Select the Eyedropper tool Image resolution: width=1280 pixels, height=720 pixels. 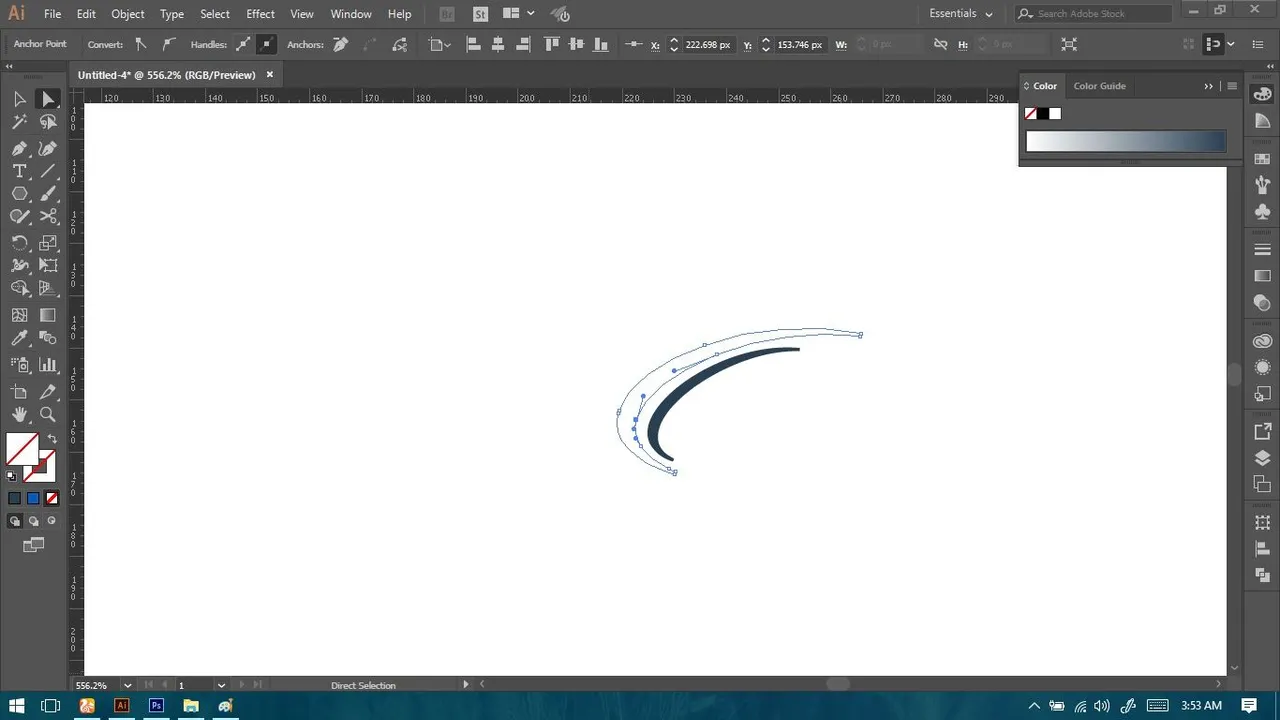click(x=19, y=339)
